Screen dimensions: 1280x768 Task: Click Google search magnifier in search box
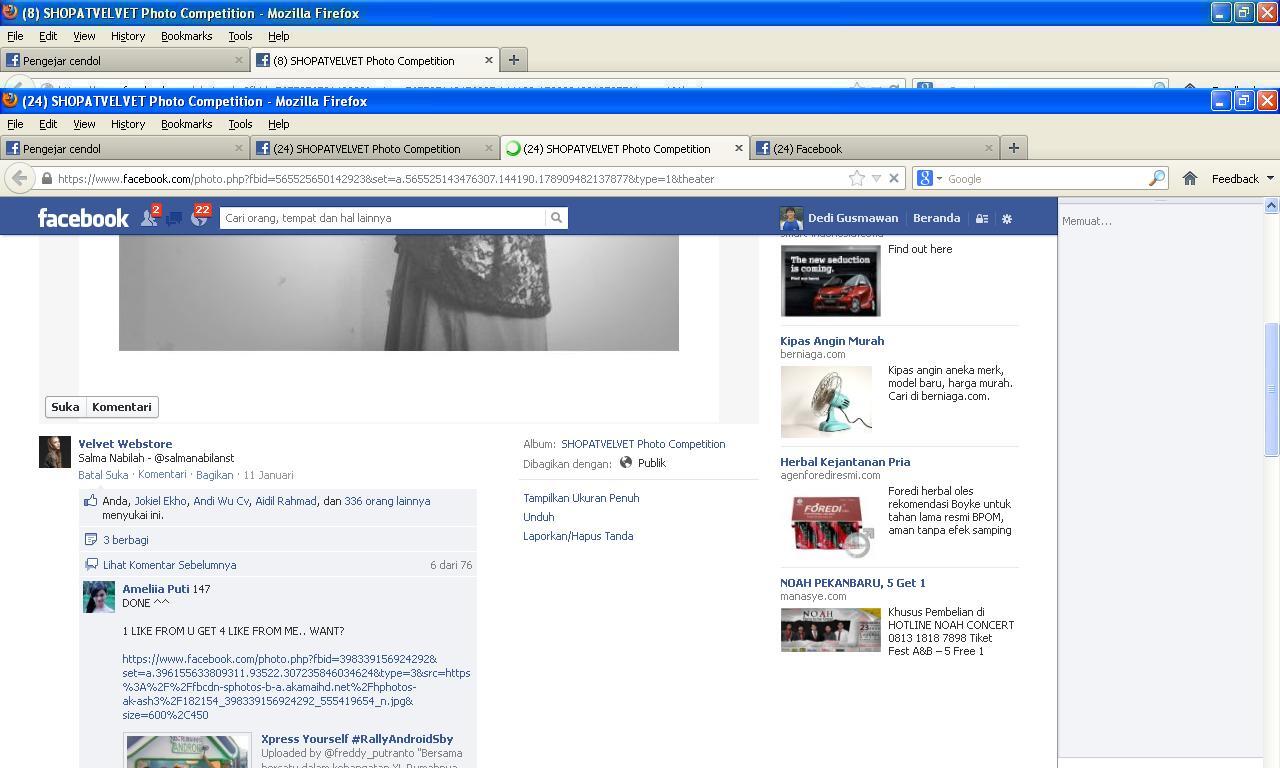[1157, 178]
